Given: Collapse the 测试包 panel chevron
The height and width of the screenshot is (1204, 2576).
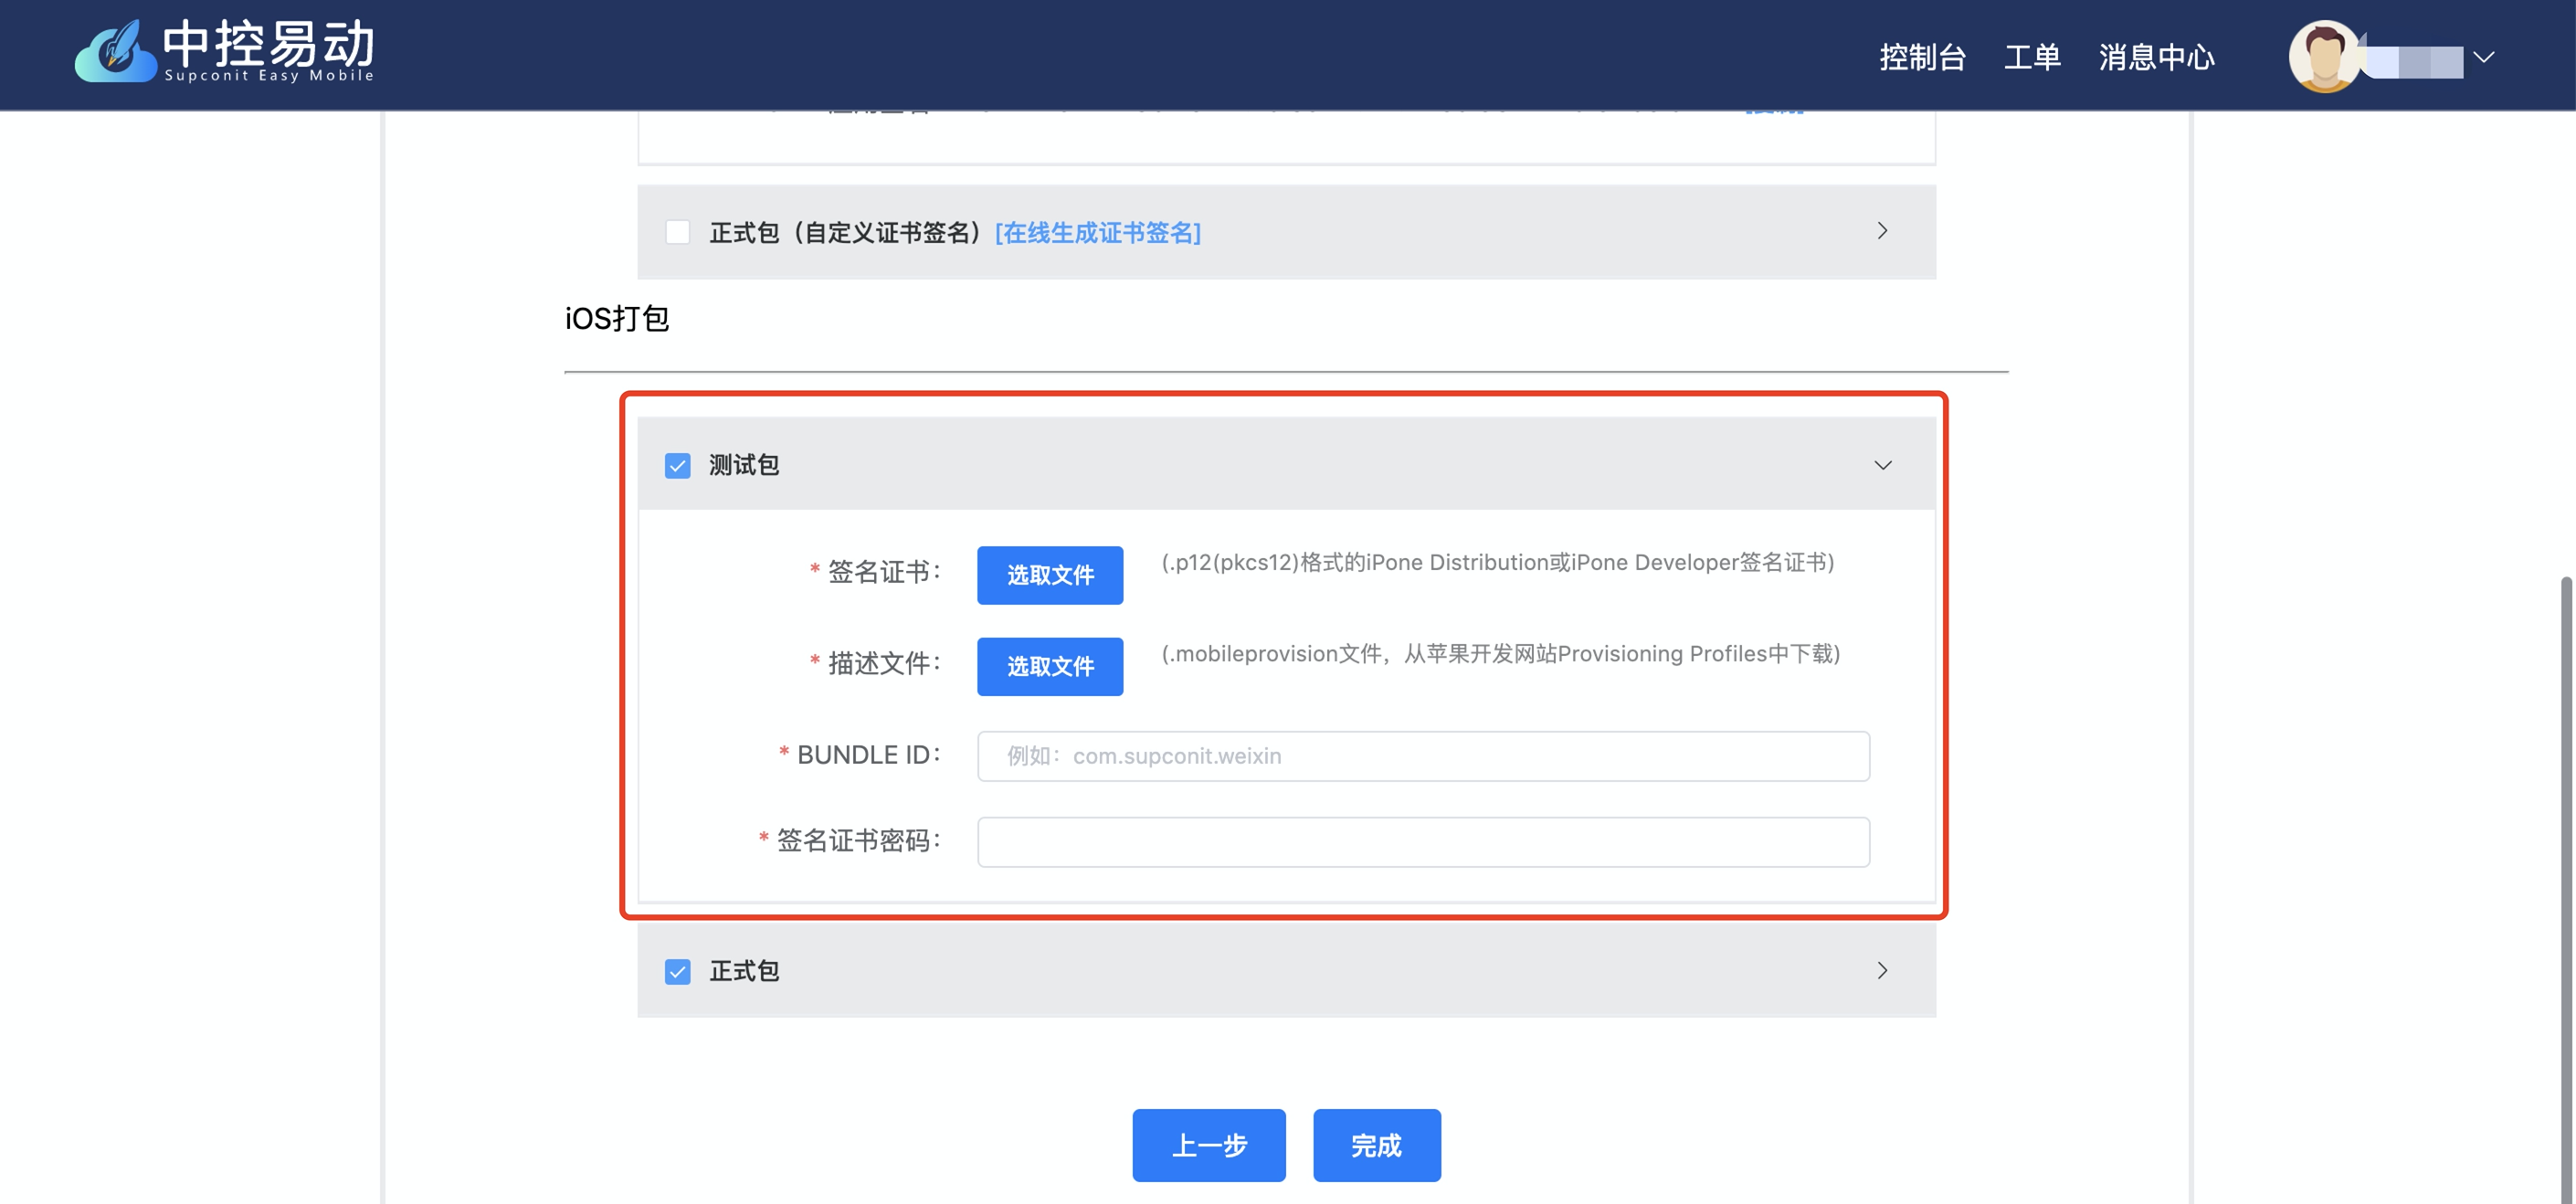Looking at the screenshot, I should pos(1883,465).
